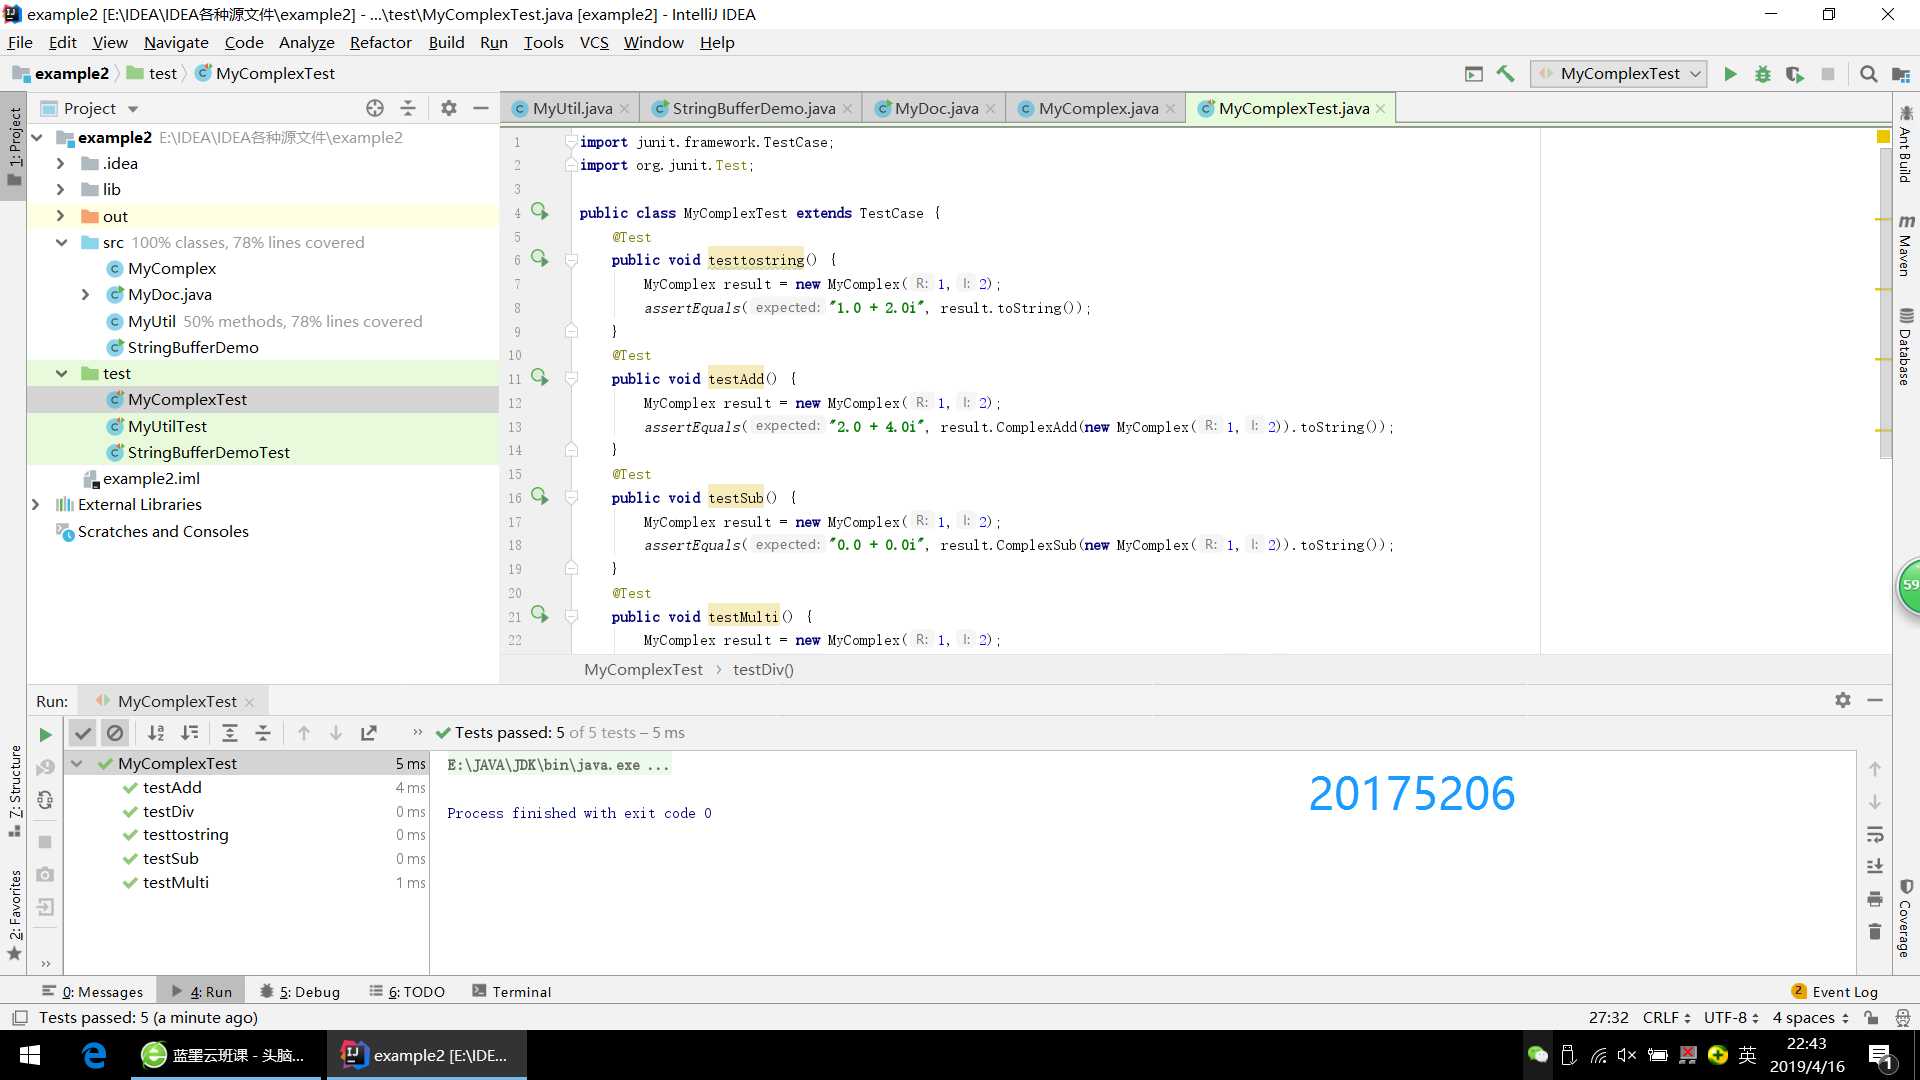The width and height of the screenshot is (1920, 1080).
Task: Rerun tests in Run panel
Action: tap(45, 734)
